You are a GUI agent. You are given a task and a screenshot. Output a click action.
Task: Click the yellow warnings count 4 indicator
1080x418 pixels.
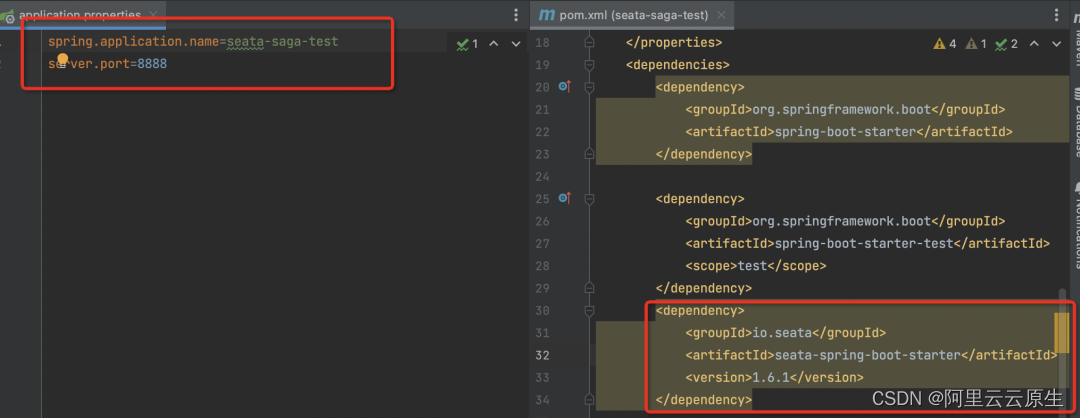pyautogui.click(x=945, y=44)
